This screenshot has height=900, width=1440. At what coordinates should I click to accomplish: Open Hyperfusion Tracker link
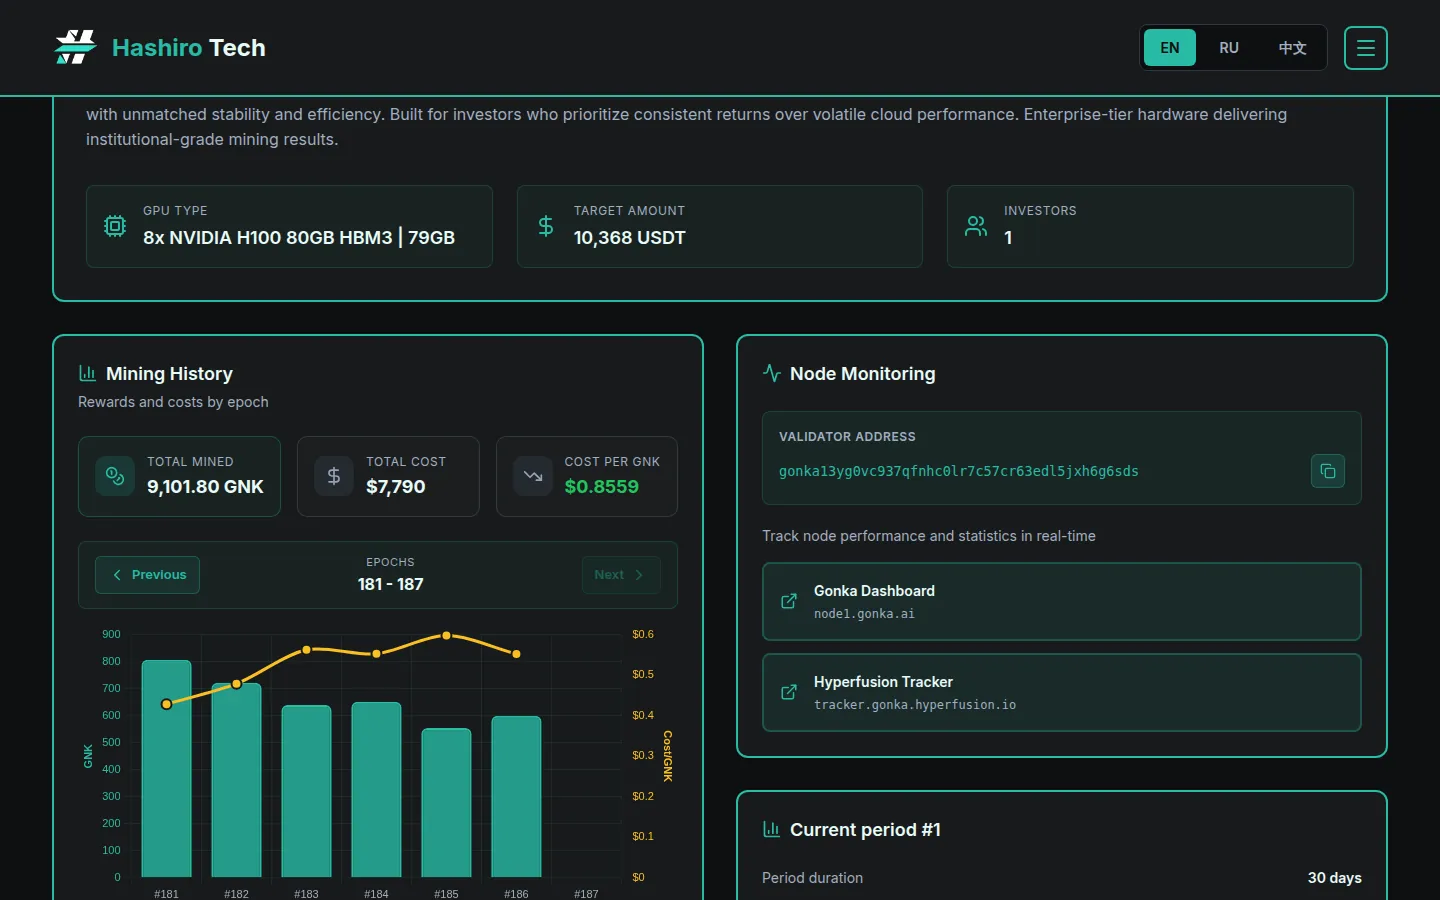tap(1062, 692)
